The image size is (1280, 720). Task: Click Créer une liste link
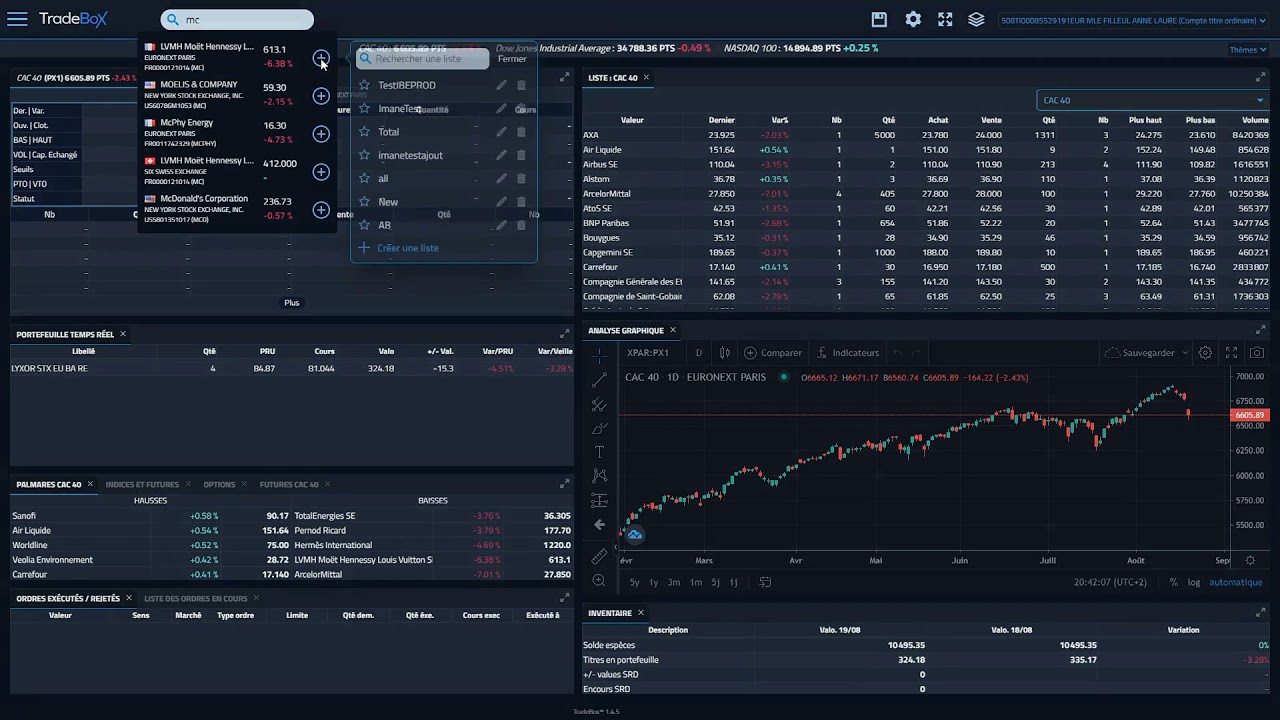tap(407, 248)
